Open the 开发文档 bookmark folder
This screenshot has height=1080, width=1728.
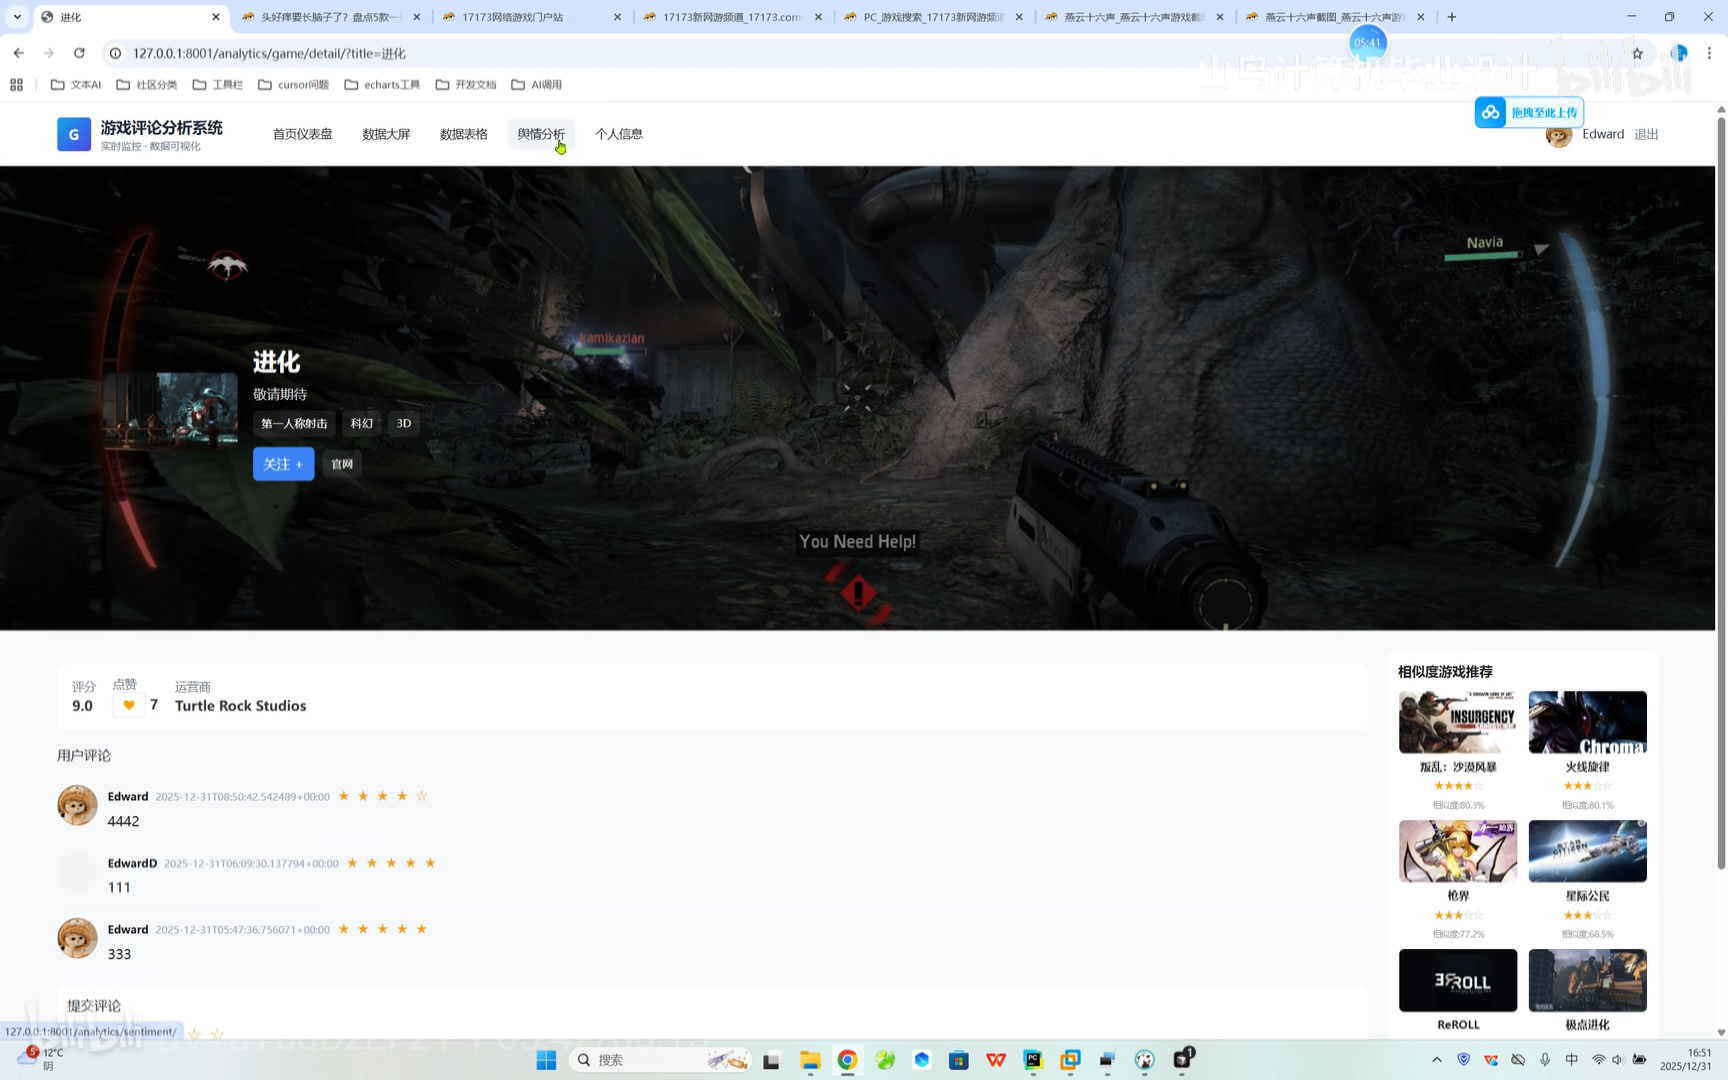(466, 85)
